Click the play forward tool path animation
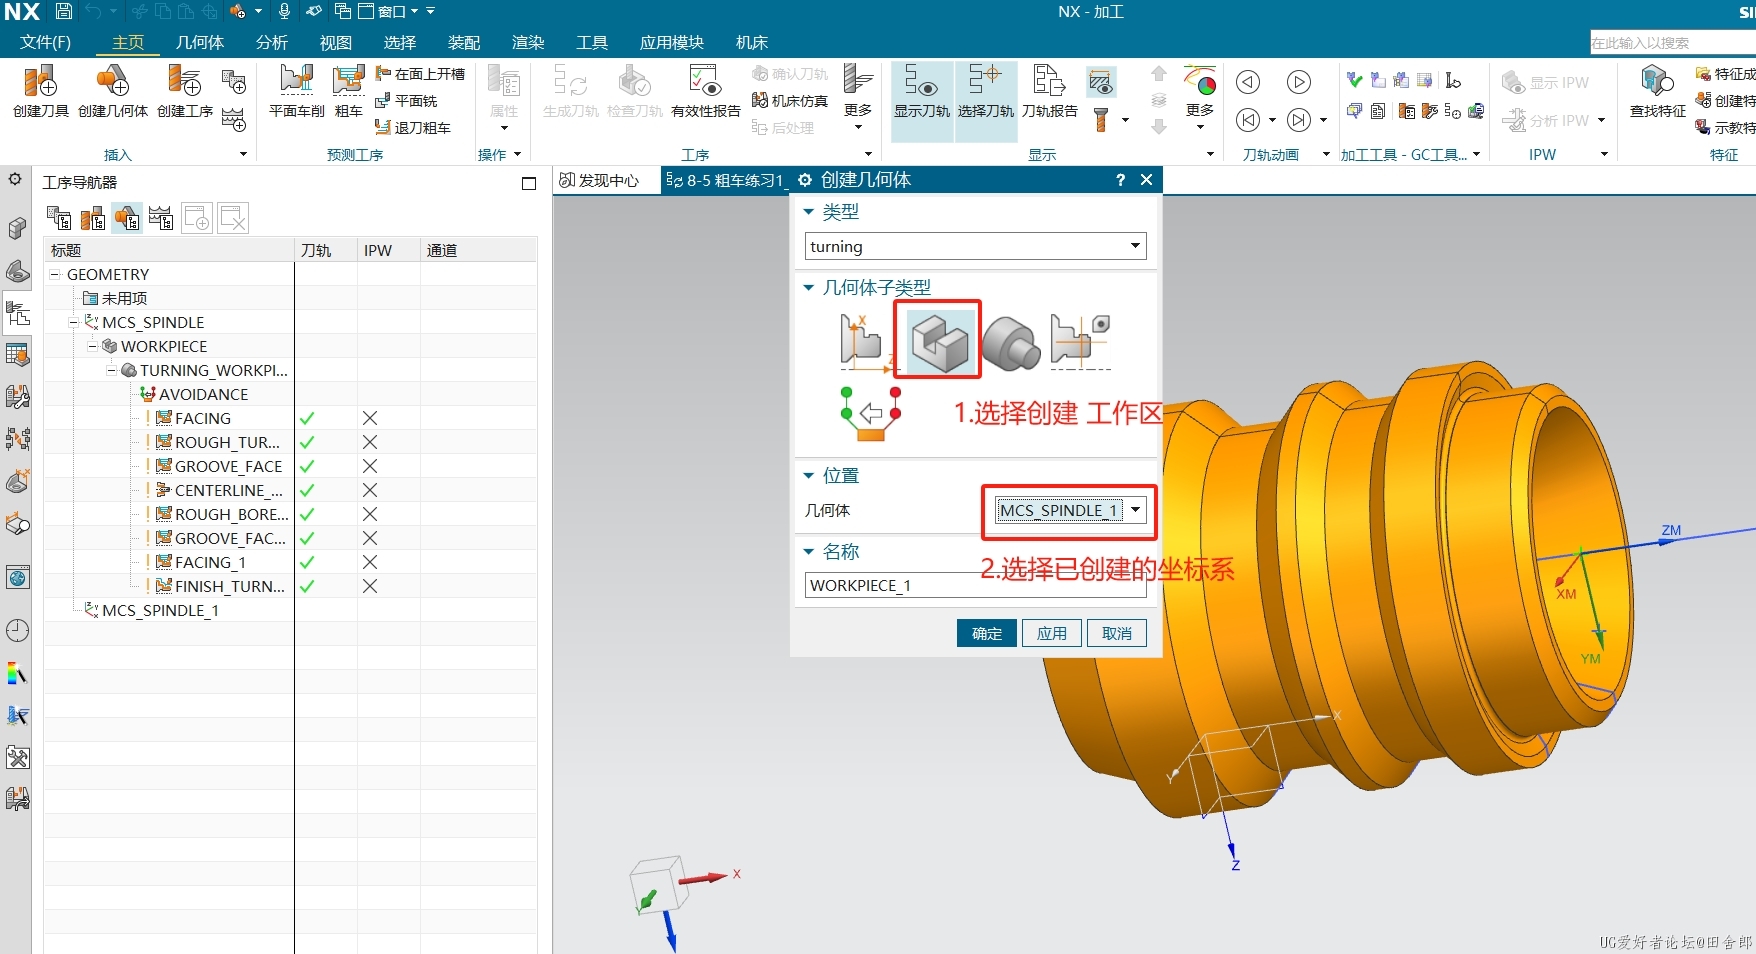 (1298, 82)
